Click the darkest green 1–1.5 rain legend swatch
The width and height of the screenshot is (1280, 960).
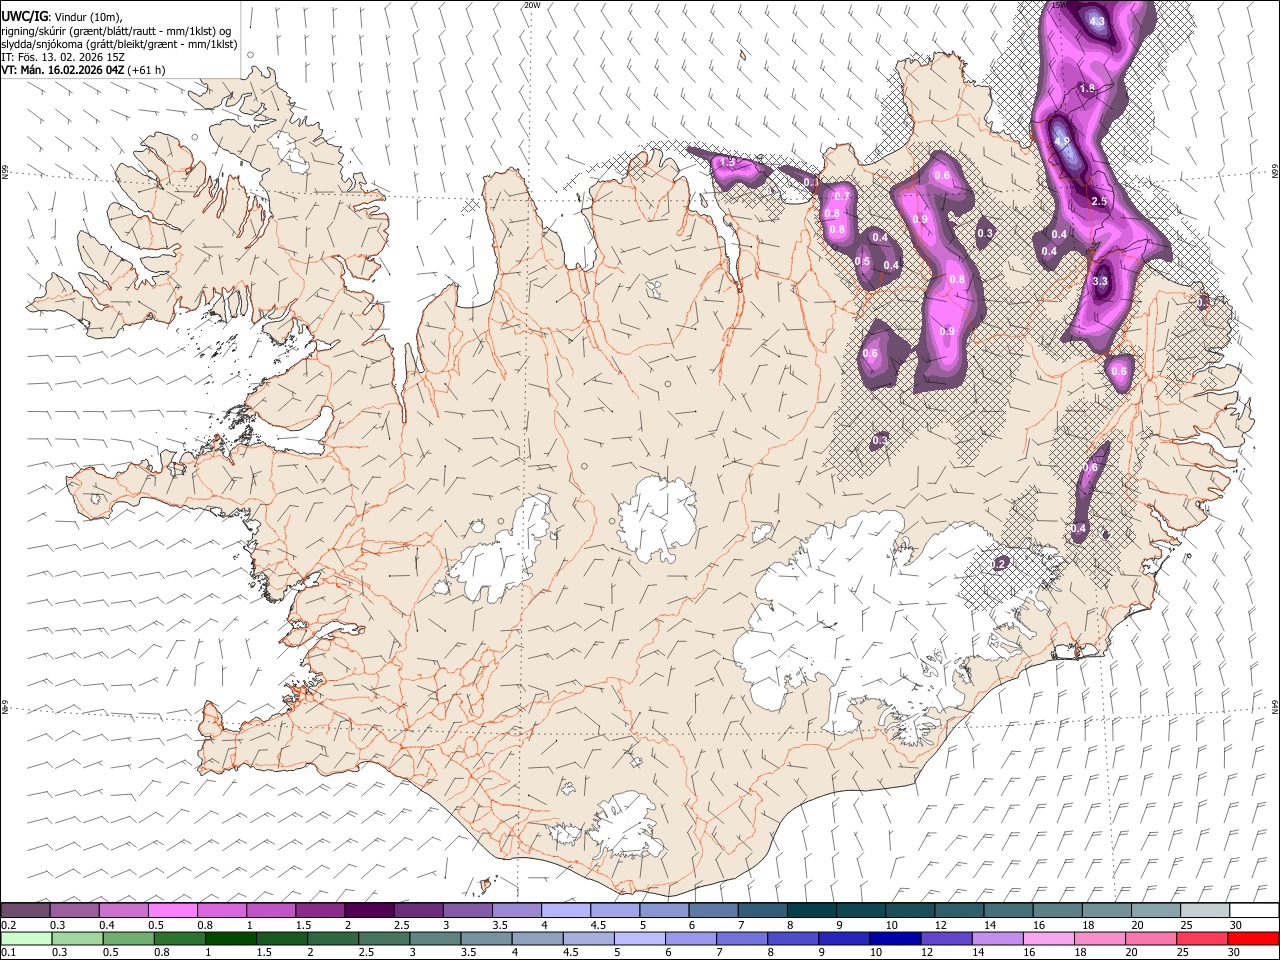pos(232,938)
